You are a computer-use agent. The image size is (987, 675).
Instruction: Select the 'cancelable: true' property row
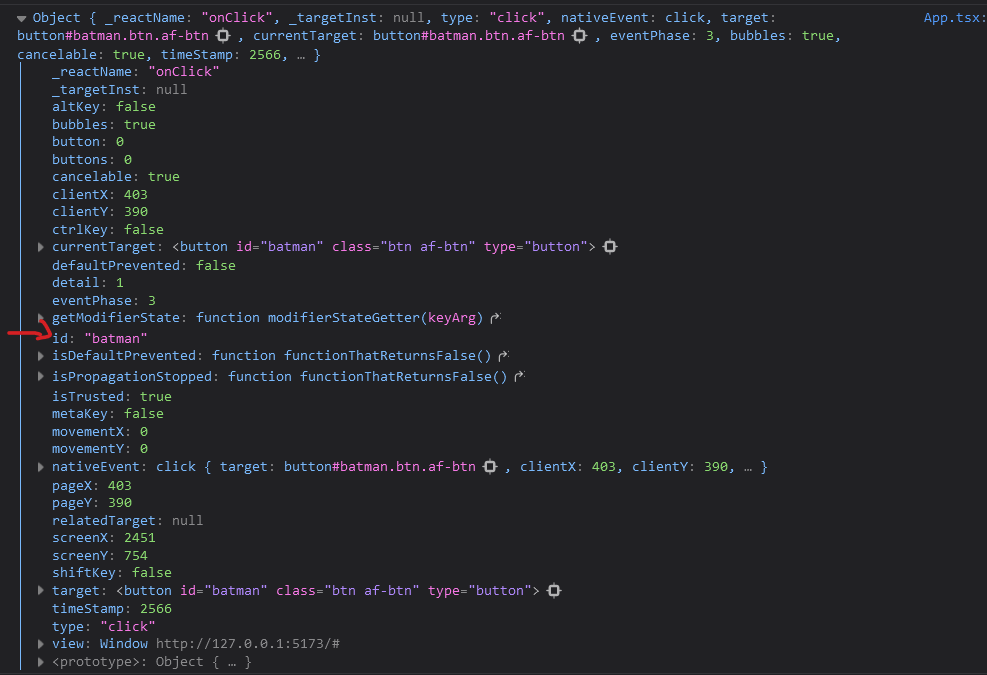(x=116, y=176)
